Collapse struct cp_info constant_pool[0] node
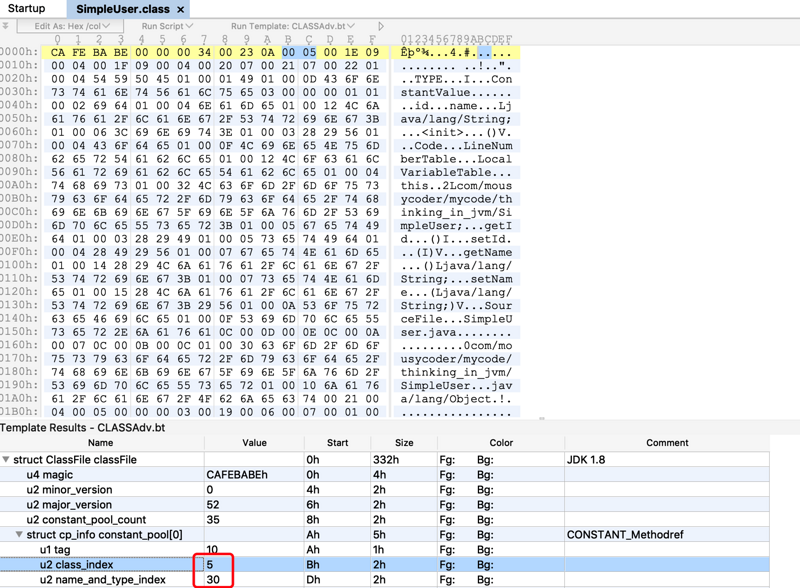The width and height of the screenshot is (800, 588). [x=19, y=534]
